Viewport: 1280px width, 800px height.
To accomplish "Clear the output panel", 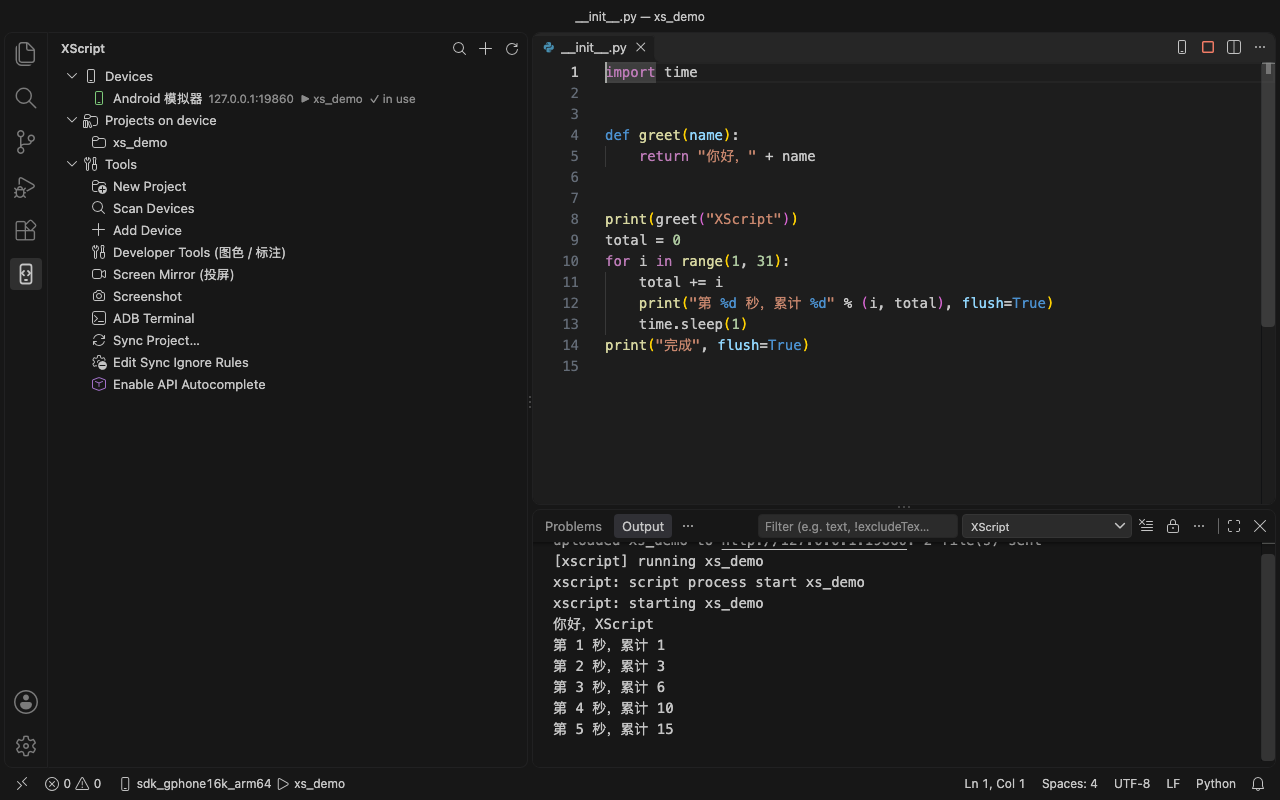I will point(1146,526).
